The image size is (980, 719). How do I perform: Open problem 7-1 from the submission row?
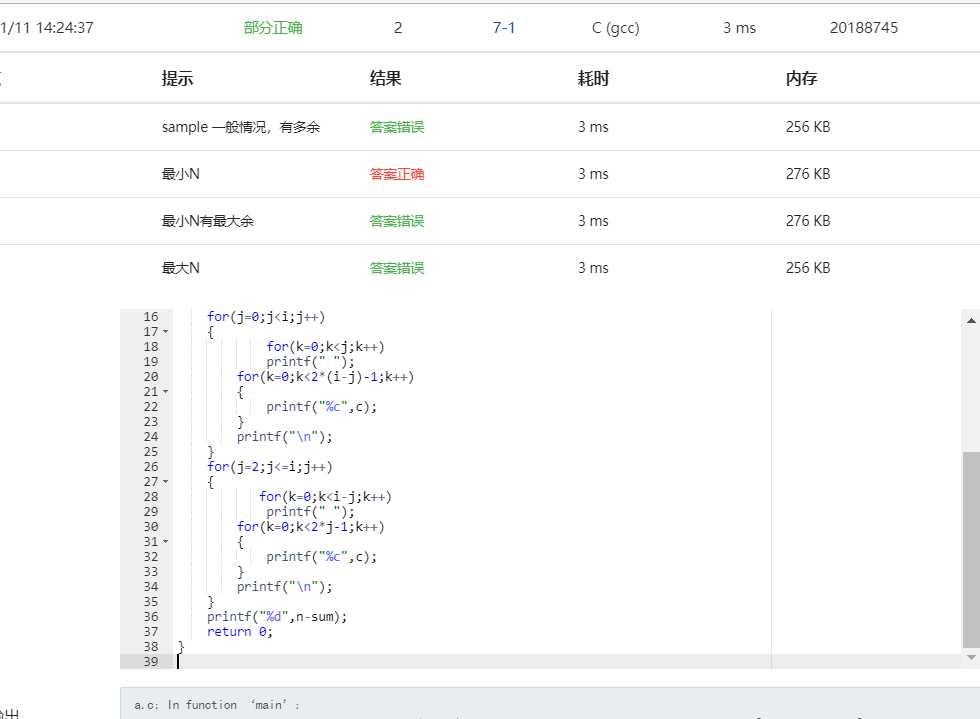point(504,28)
